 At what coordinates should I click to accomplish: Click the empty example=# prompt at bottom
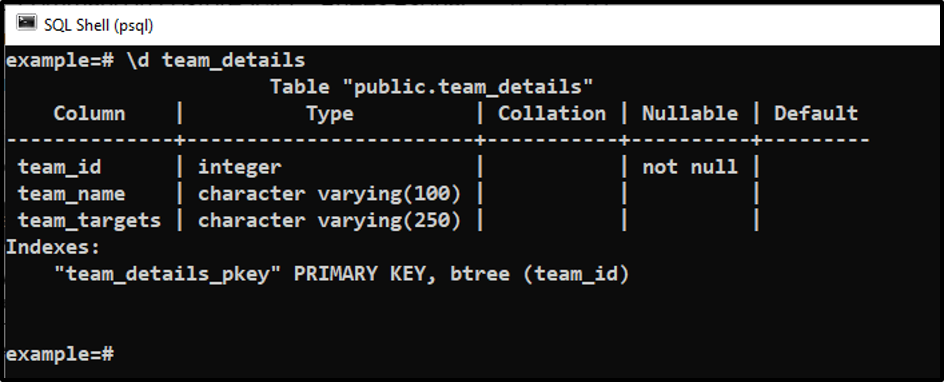(x=60, y=354)
